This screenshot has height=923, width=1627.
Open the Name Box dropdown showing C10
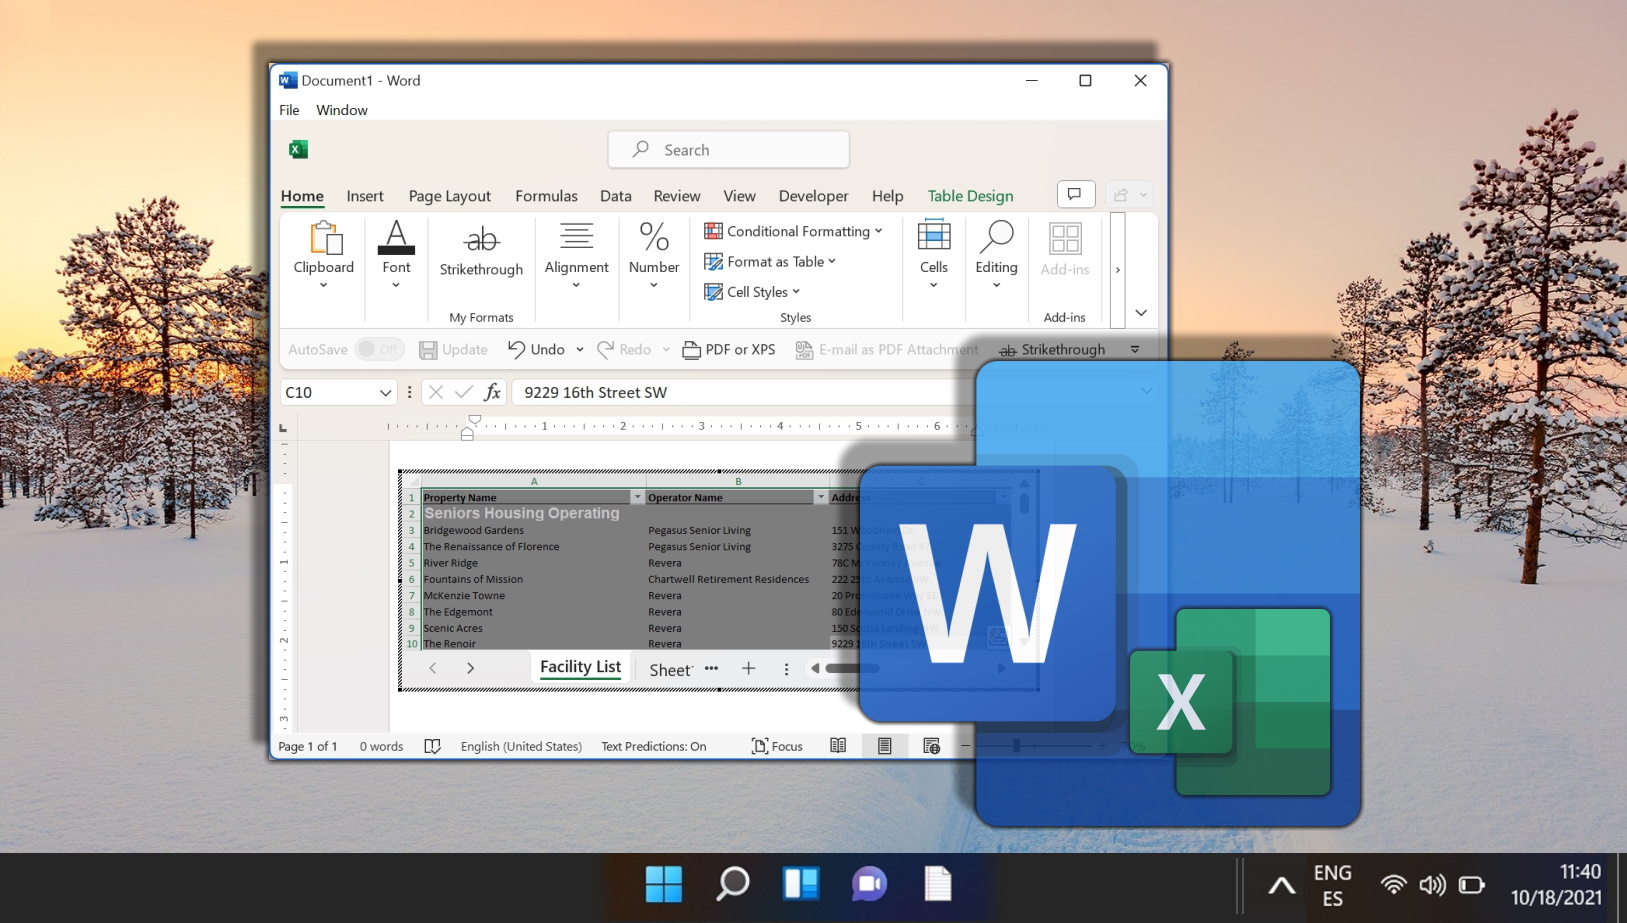388,392
